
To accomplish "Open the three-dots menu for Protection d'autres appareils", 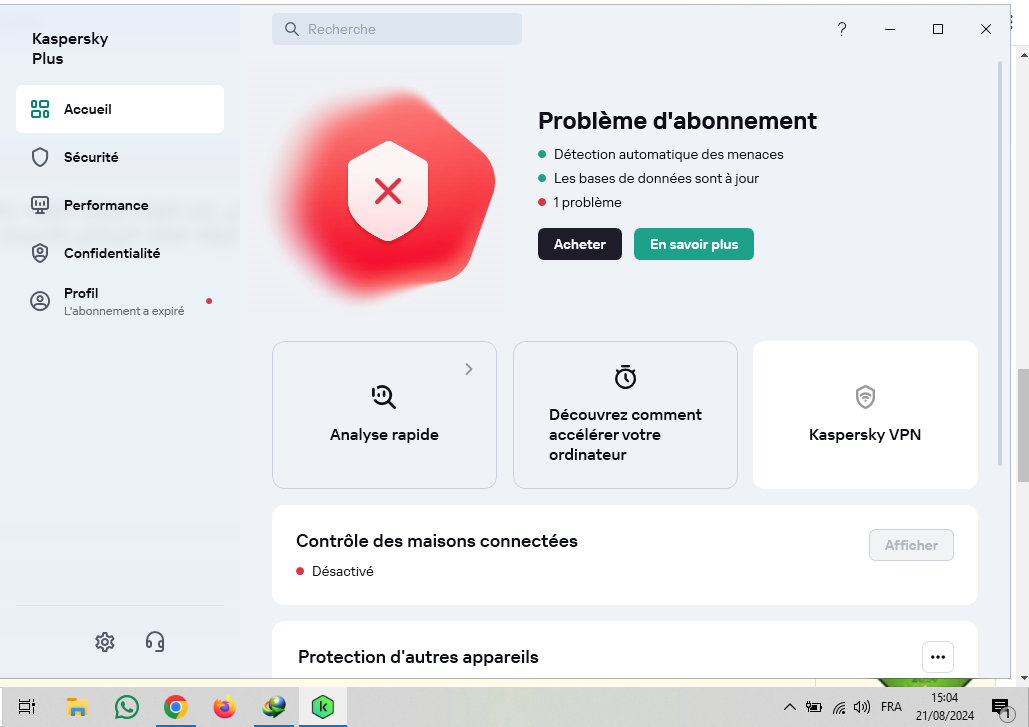I will pyautogui.click(x=938, y=657).
